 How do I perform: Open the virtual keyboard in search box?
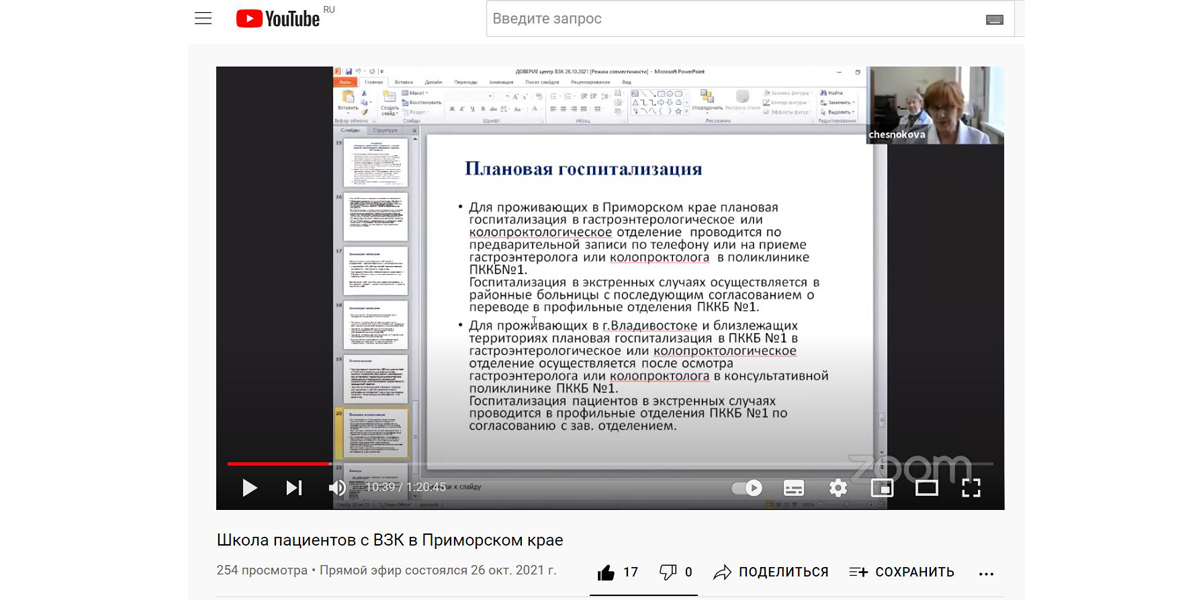click(x=994, y=19)
